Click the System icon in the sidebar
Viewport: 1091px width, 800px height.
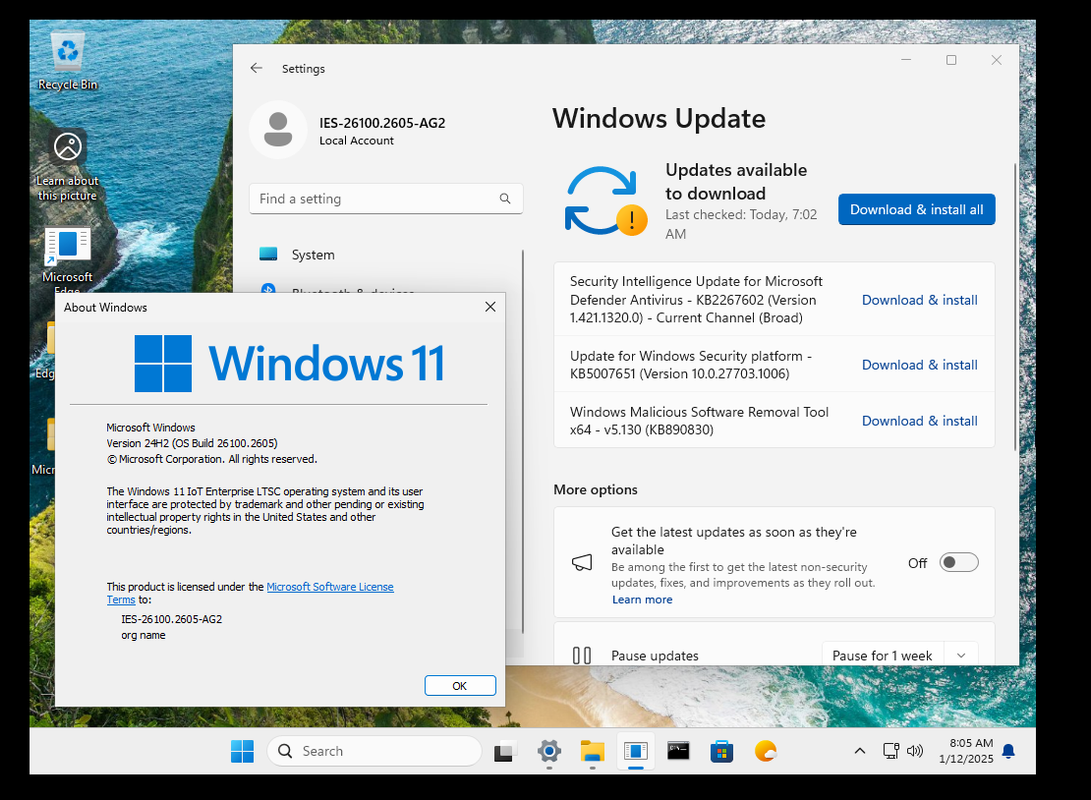[268, 254]
